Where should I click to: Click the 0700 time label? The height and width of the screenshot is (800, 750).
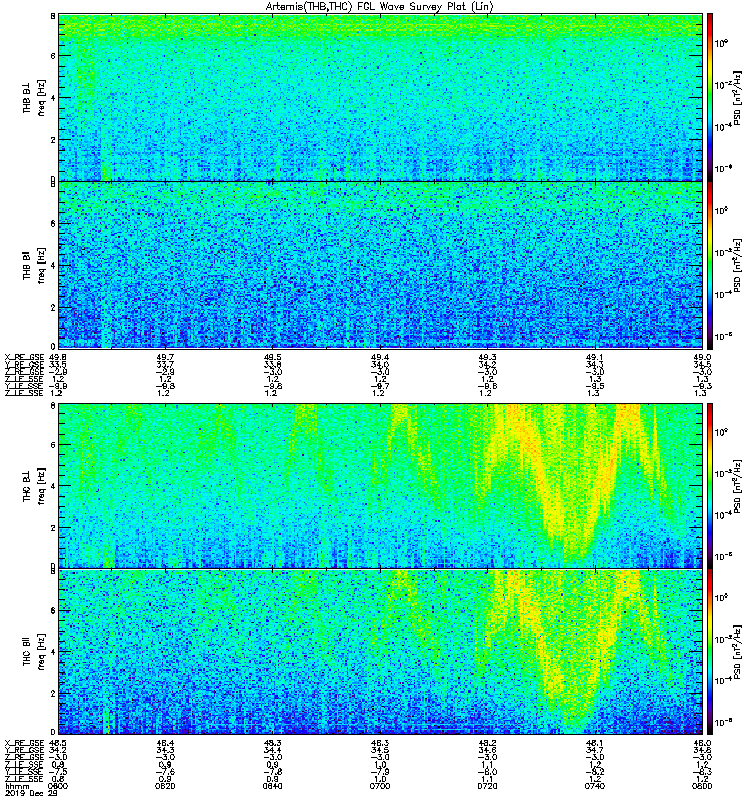pyautogui.click(x=380, y=786)
